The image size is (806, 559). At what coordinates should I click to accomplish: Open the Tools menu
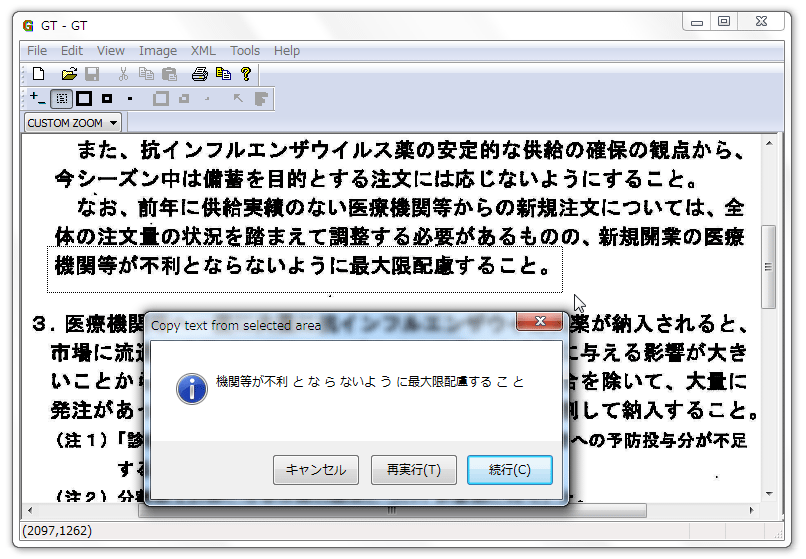coord(245,50)
